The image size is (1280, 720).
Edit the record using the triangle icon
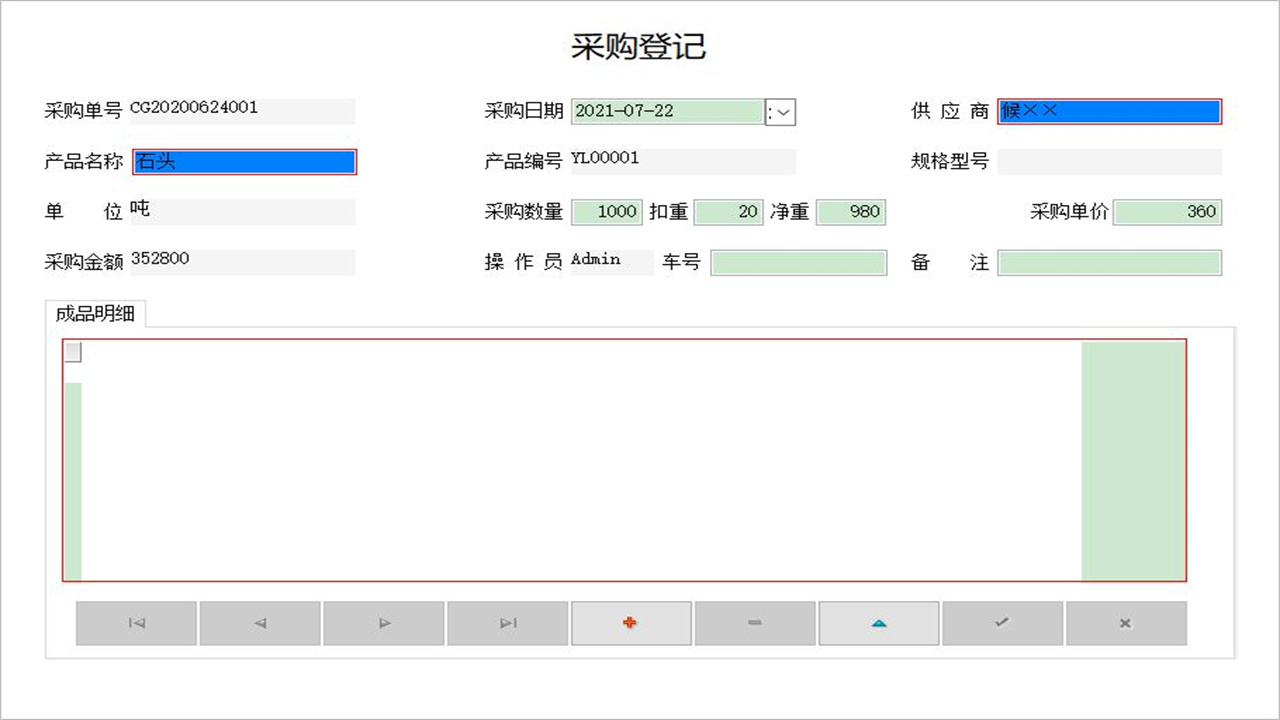point(879,623)
